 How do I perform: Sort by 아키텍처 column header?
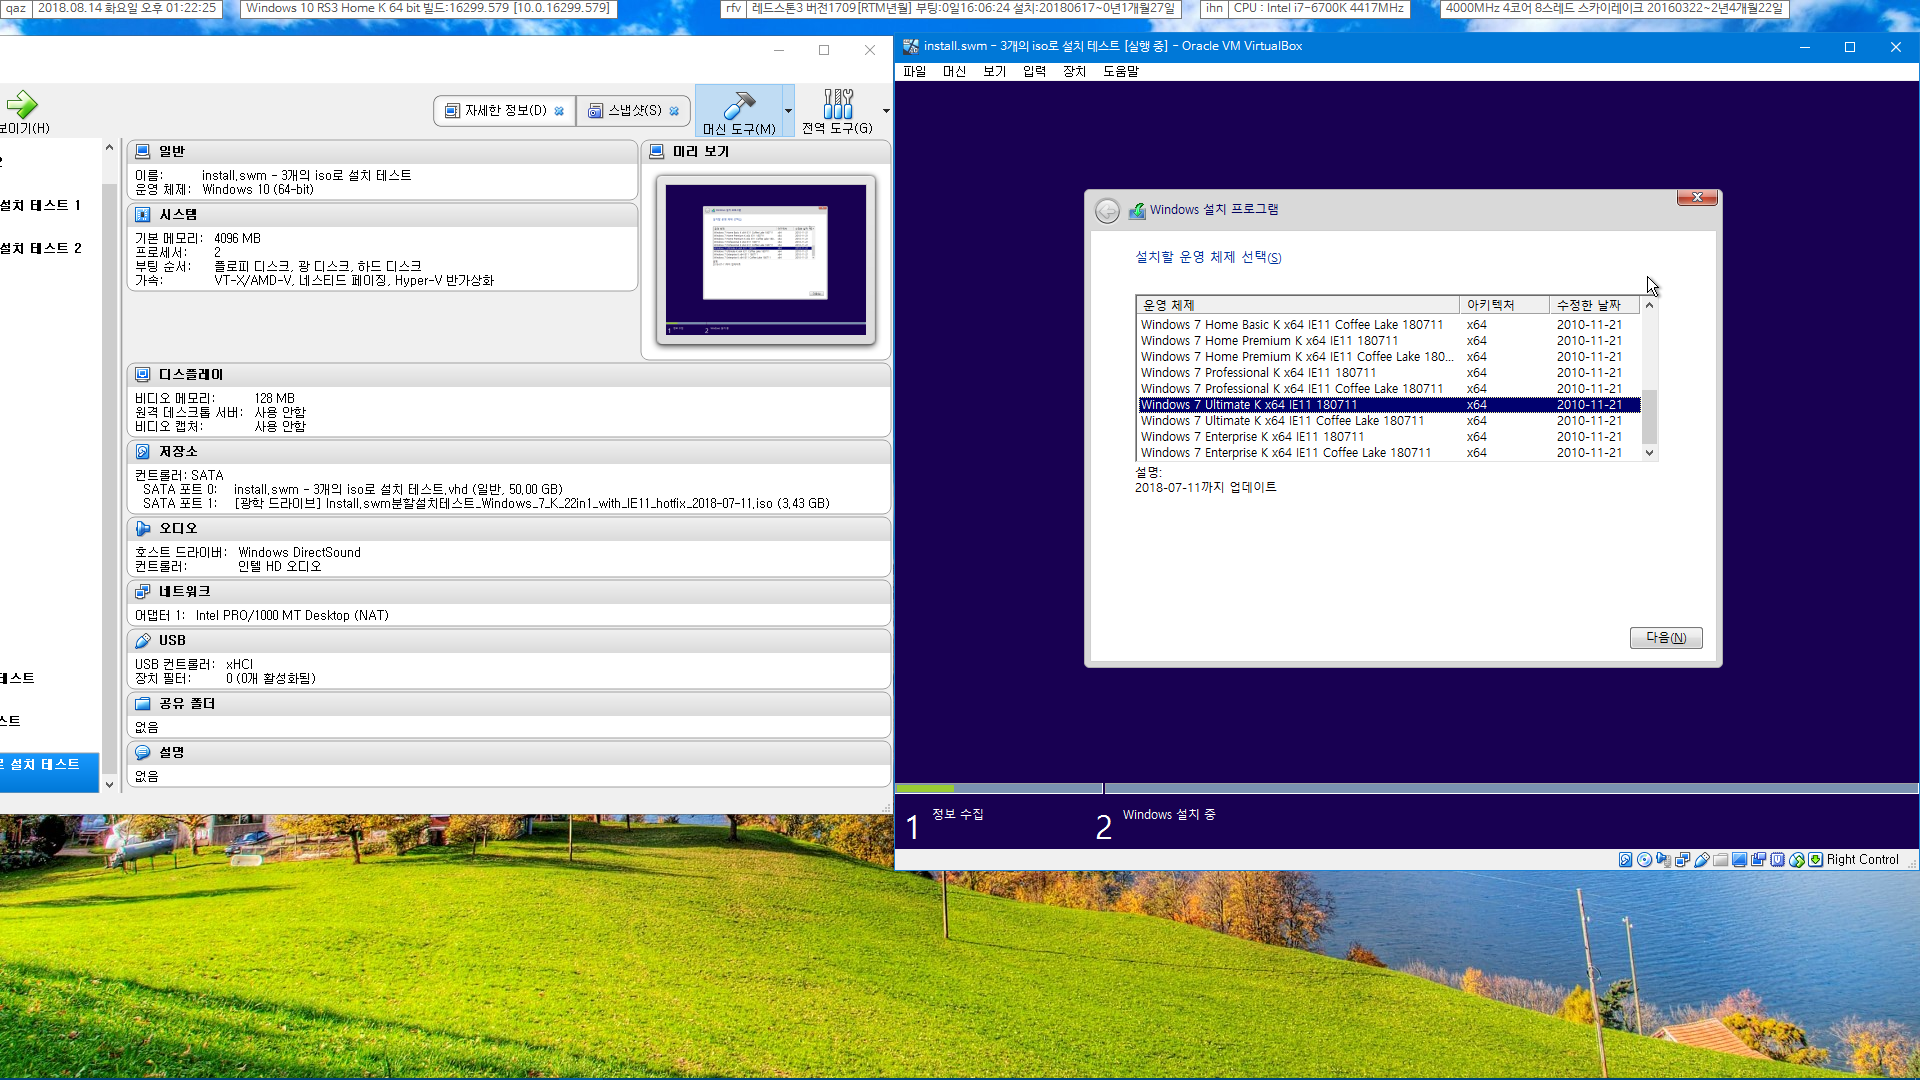click(x=1504, y=305)
